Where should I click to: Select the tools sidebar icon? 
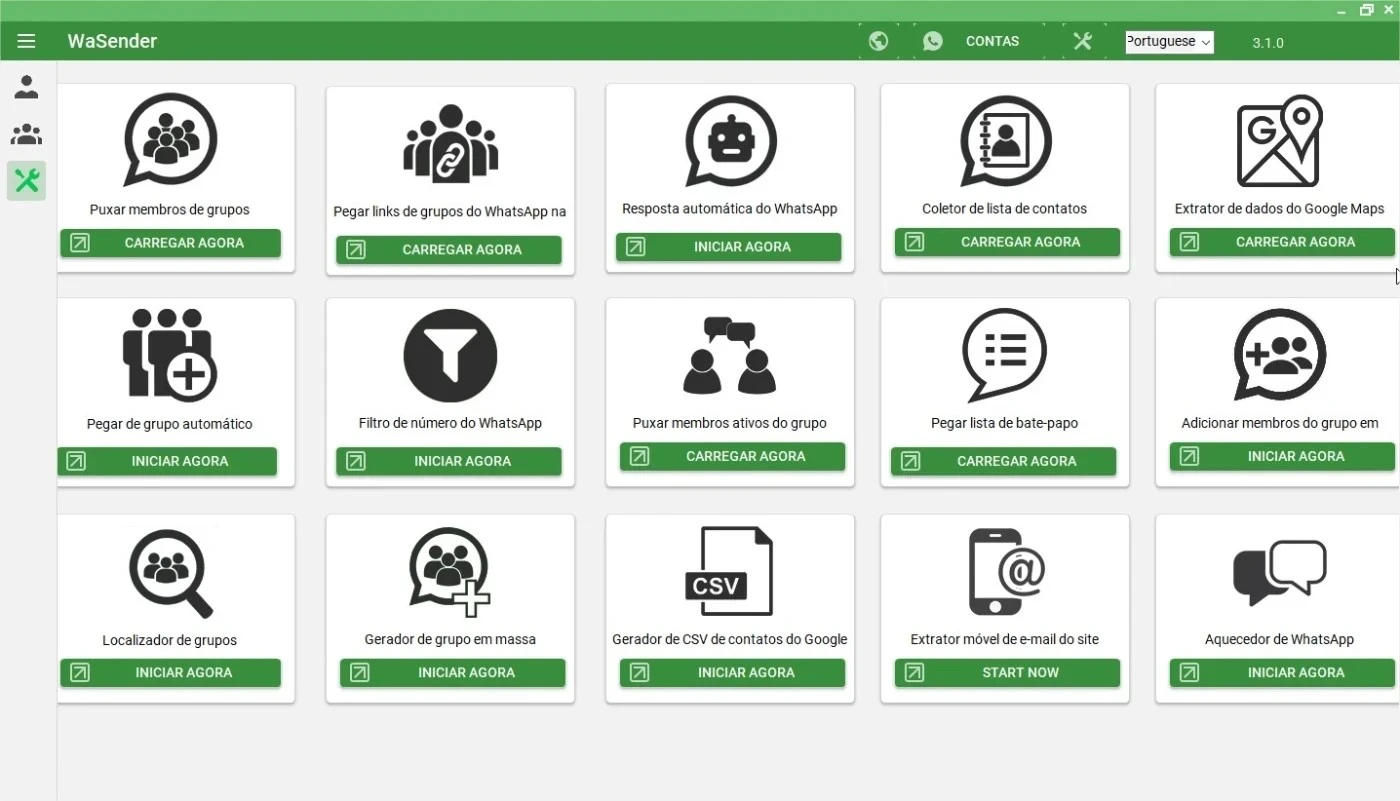[x=26, y=181]
